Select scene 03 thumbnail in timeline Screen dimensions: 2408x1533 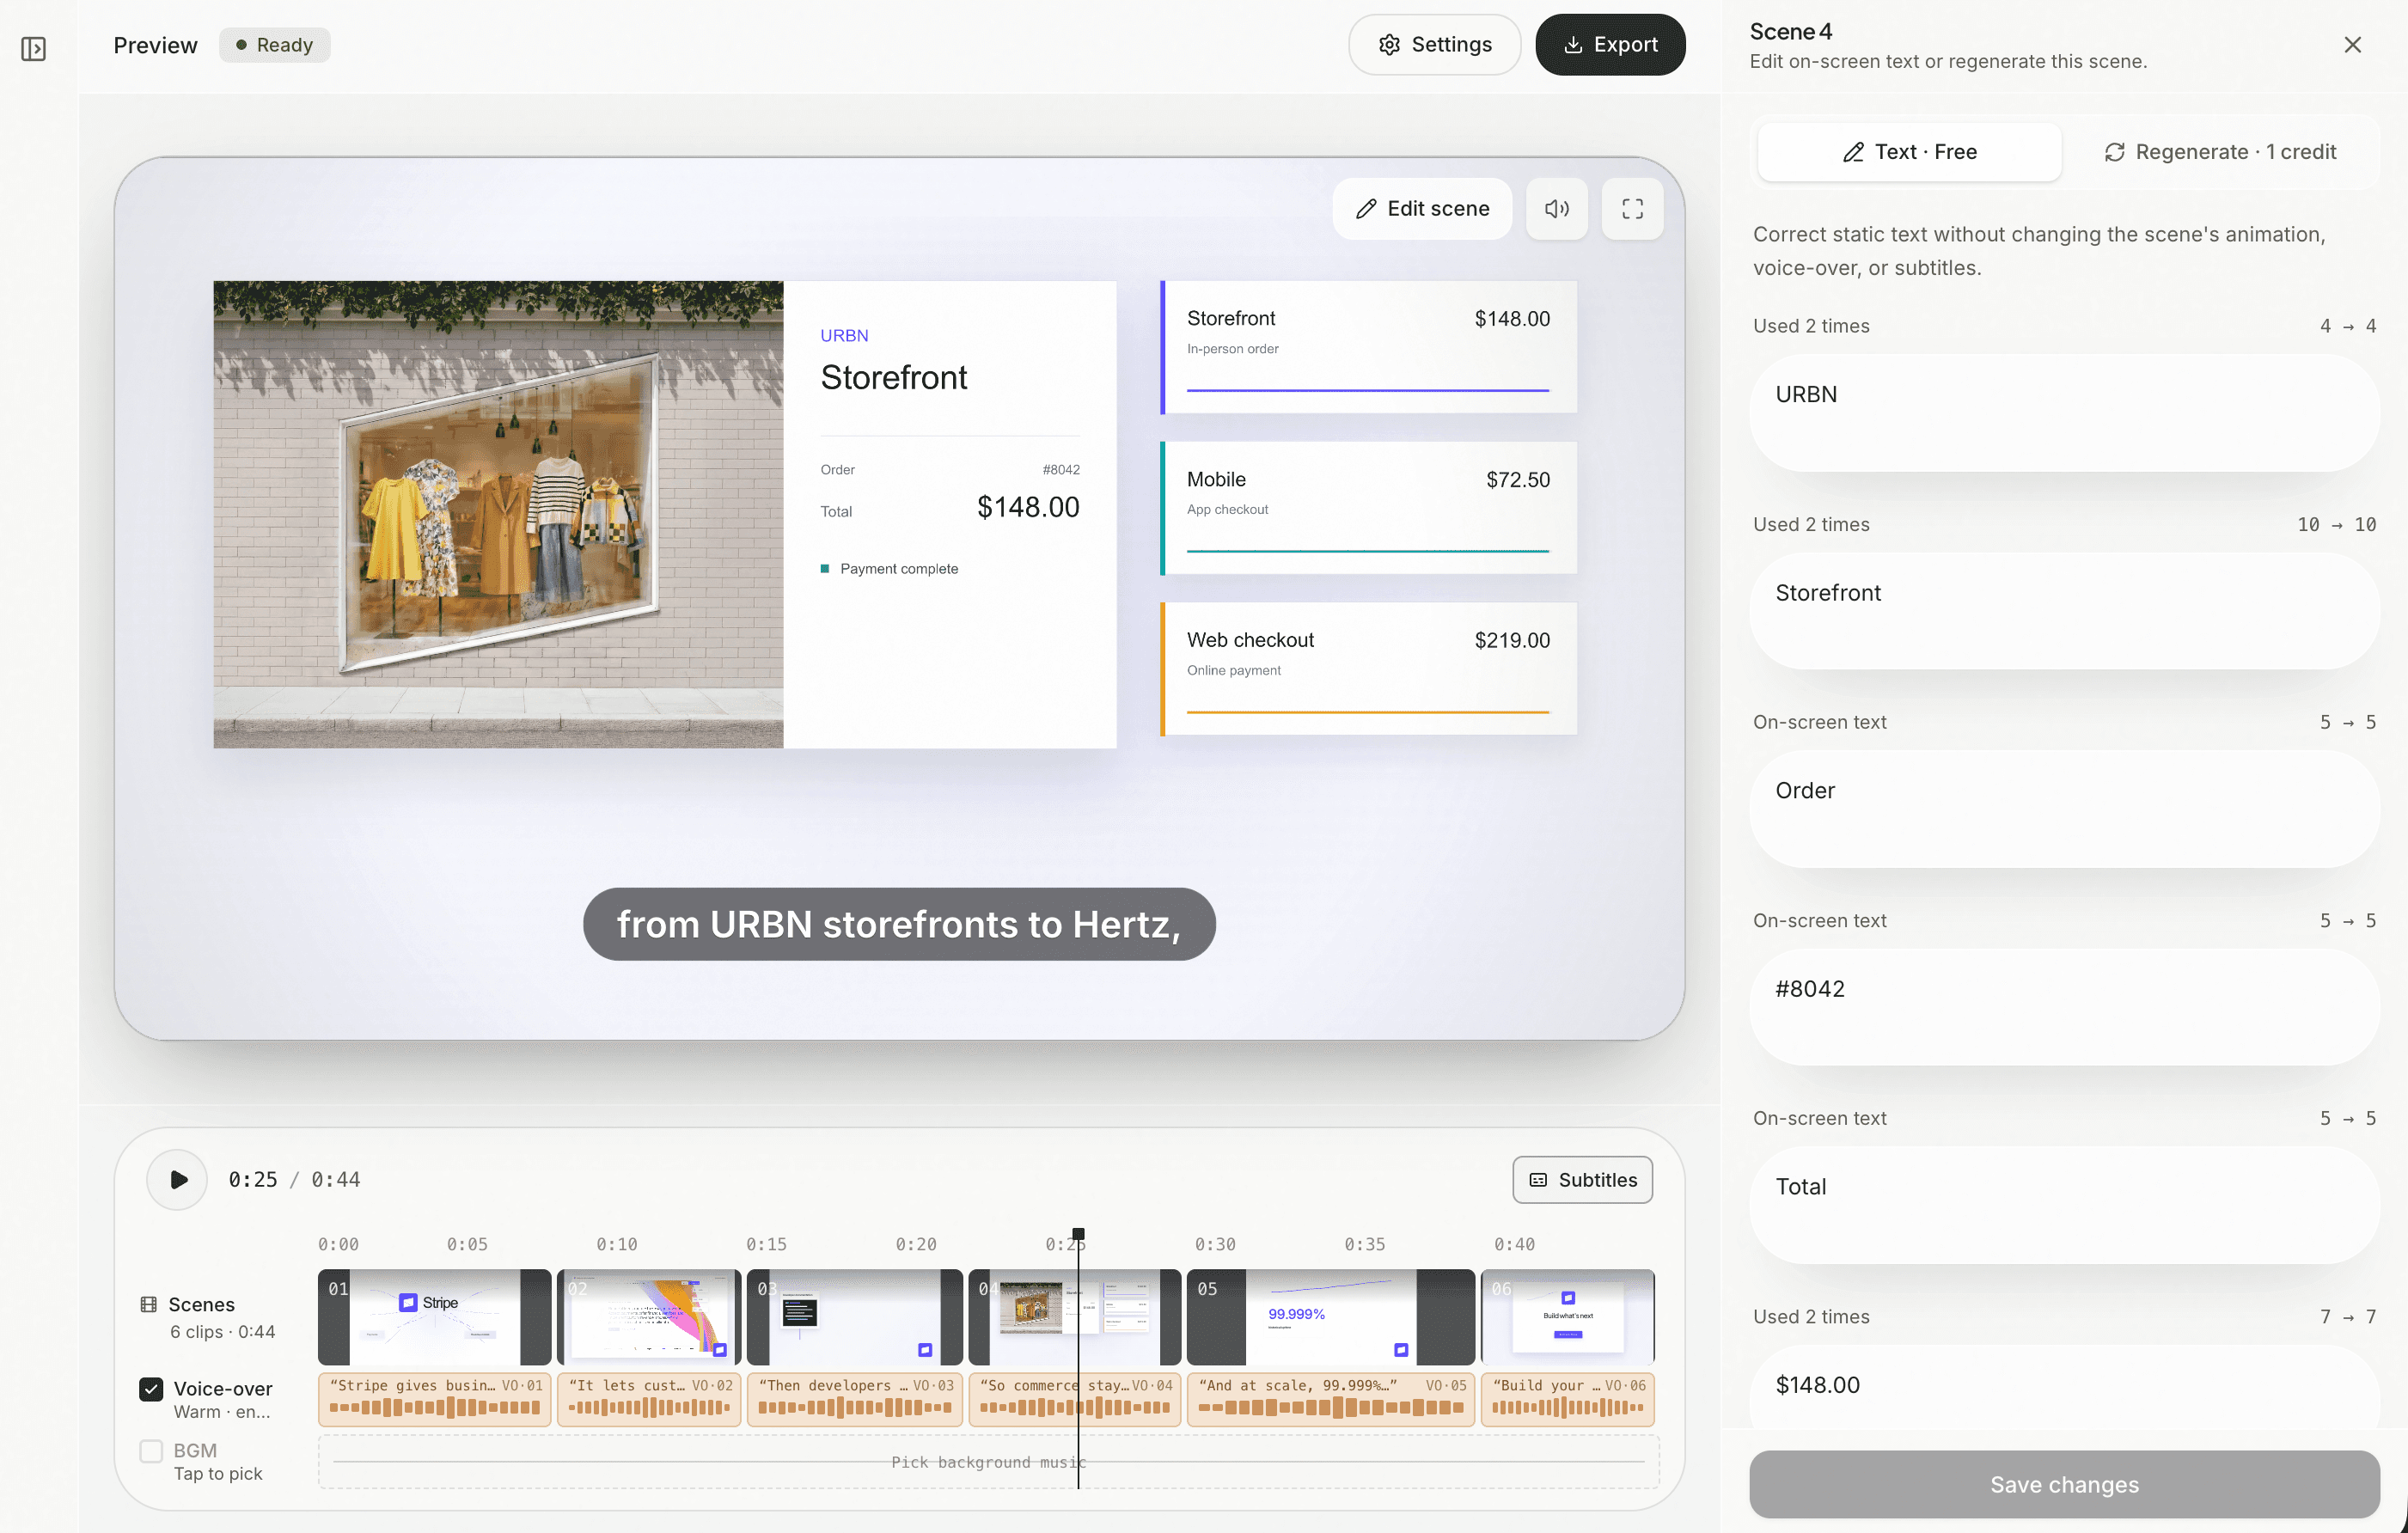point(854,1317)
